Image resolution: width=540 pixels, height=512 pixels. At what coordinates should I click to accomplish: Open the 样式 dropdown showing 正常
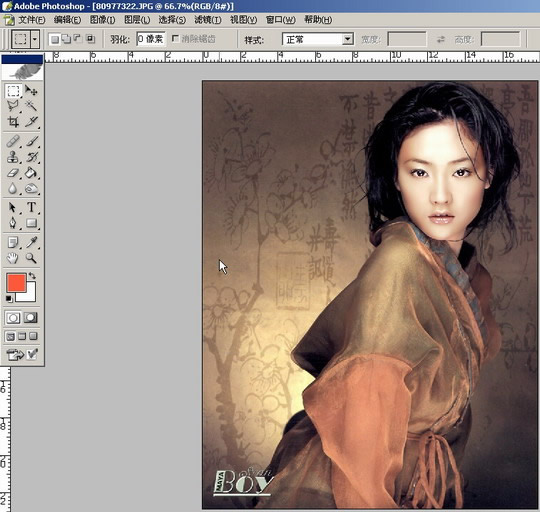(x=318, y=40)
